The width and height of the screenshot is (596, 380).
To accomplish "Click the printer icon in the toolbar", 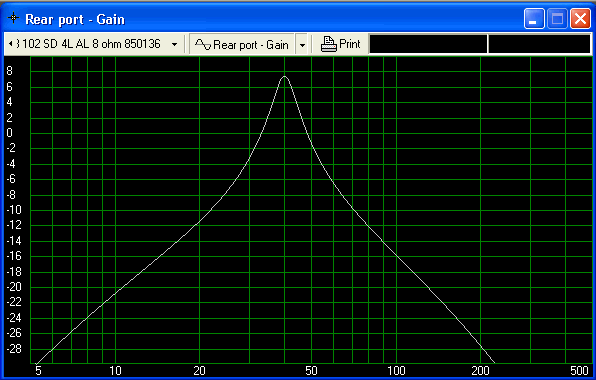I will (x=328, y=44).
